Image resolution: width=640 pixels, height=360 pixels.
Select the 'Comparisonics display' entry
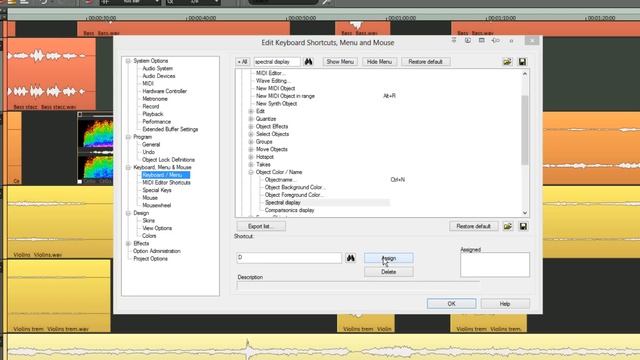tap(289, 210)
